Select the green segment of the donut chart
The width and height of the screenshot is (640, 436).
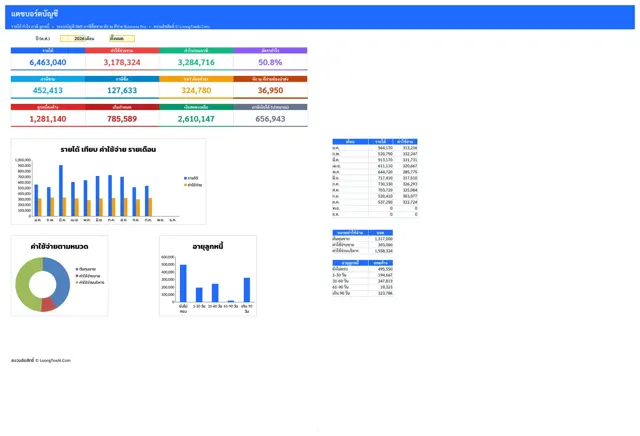pyautogui.click(x=23, y=285)
